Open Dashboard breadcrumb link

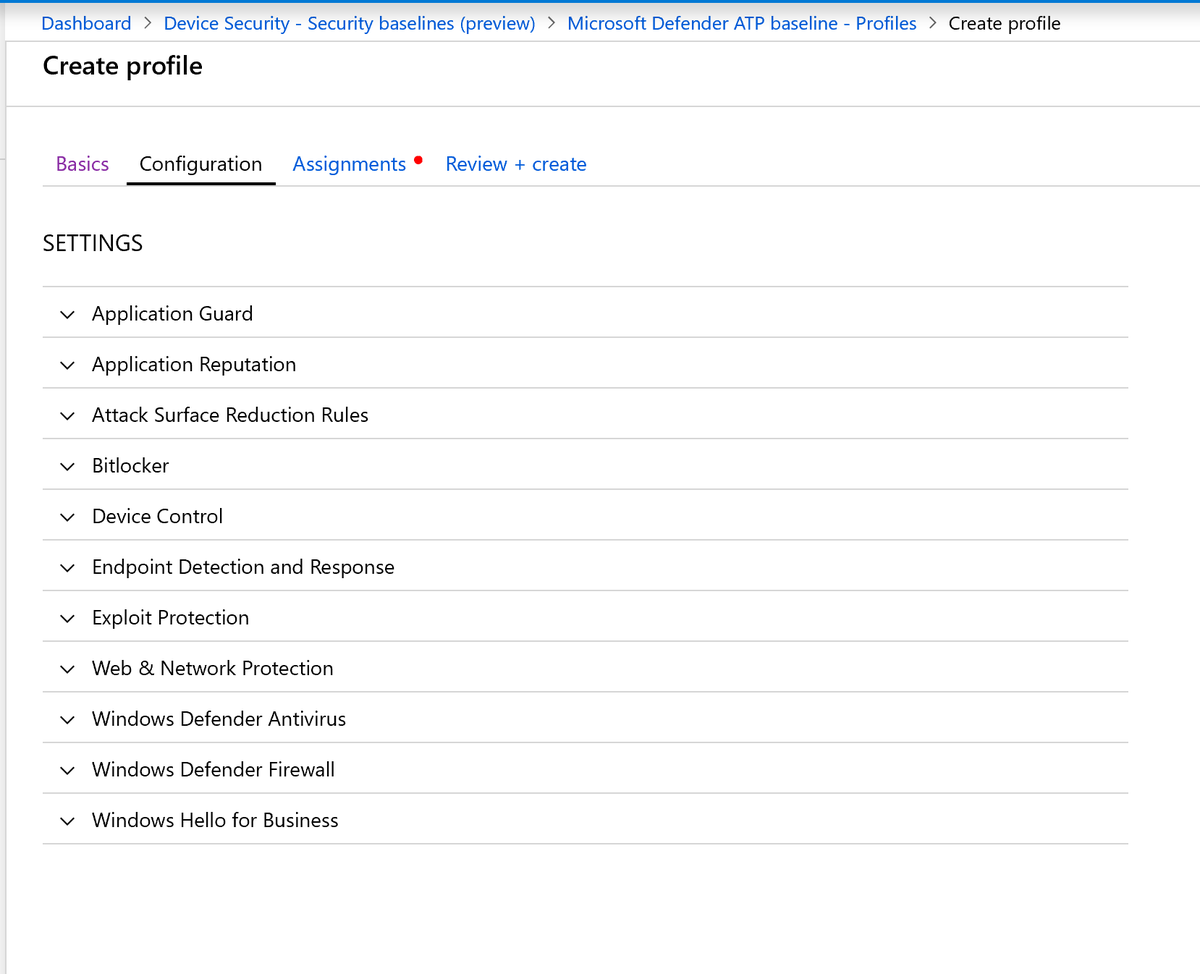coord(86,23)
